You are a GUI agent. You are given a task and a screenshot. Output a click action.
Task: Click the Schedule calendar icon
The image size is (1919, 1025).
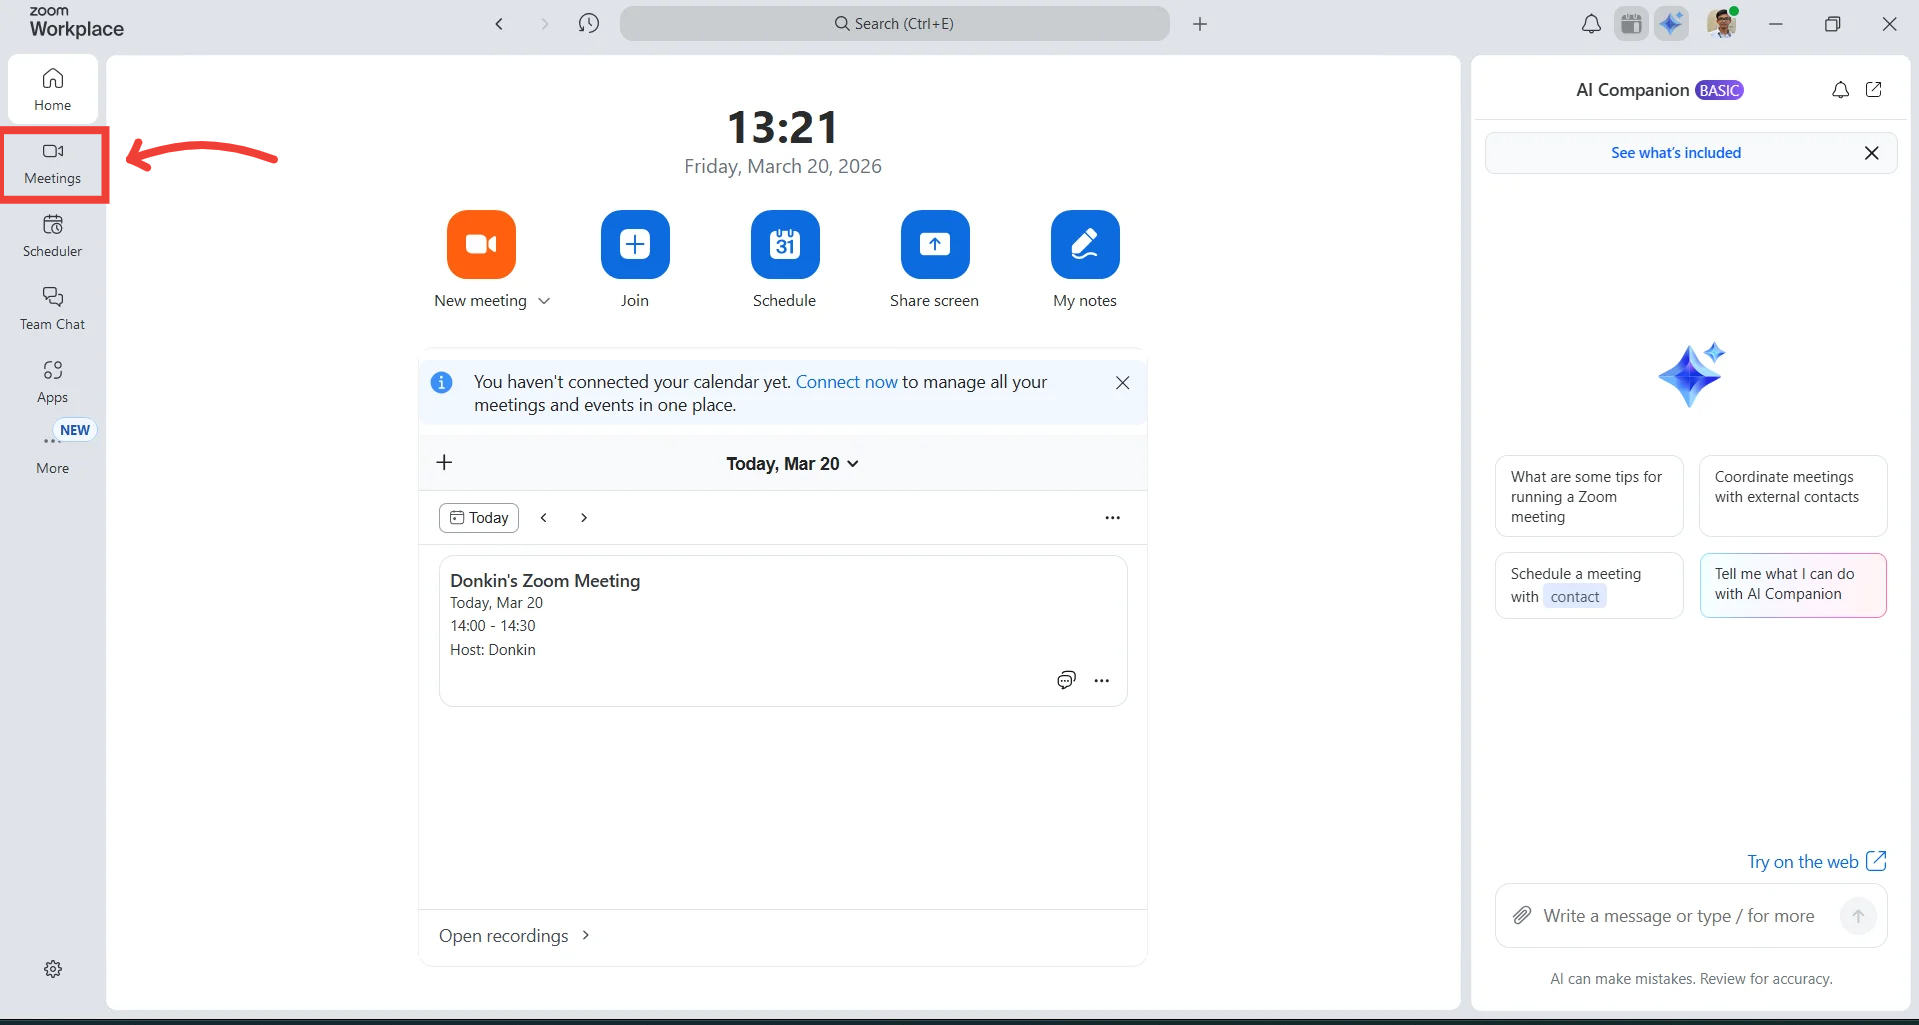tap(785, 244)
